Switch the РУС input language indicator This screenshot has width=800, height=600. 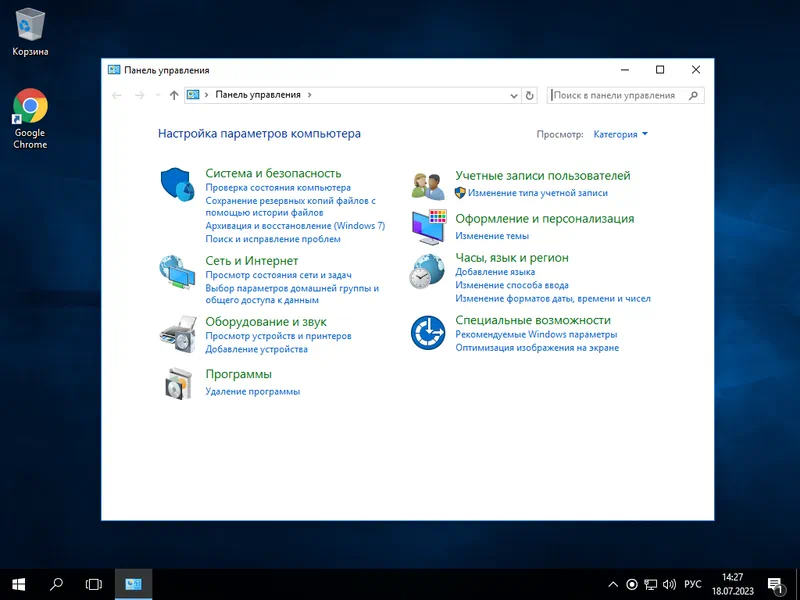[x=693, y=585]
